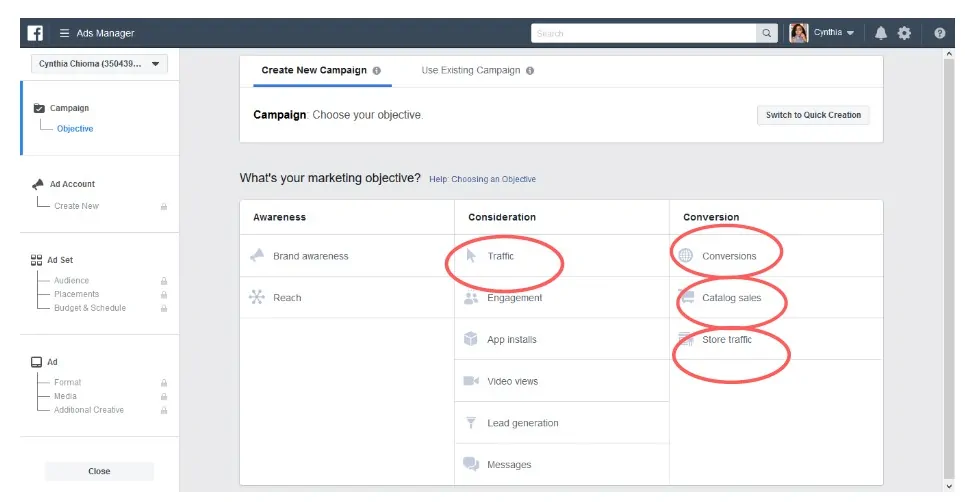Screen dimensions: 965x502
Task: Select the Traffic objective
Action: pyautogui.click(x=562, y=256)
